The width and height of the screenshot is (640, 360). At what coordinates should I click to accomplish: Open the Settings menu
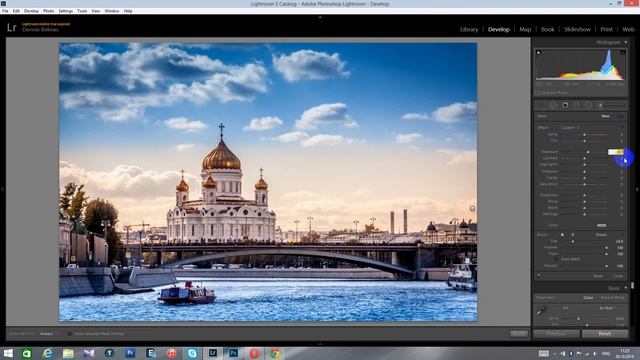pos(65,11)
